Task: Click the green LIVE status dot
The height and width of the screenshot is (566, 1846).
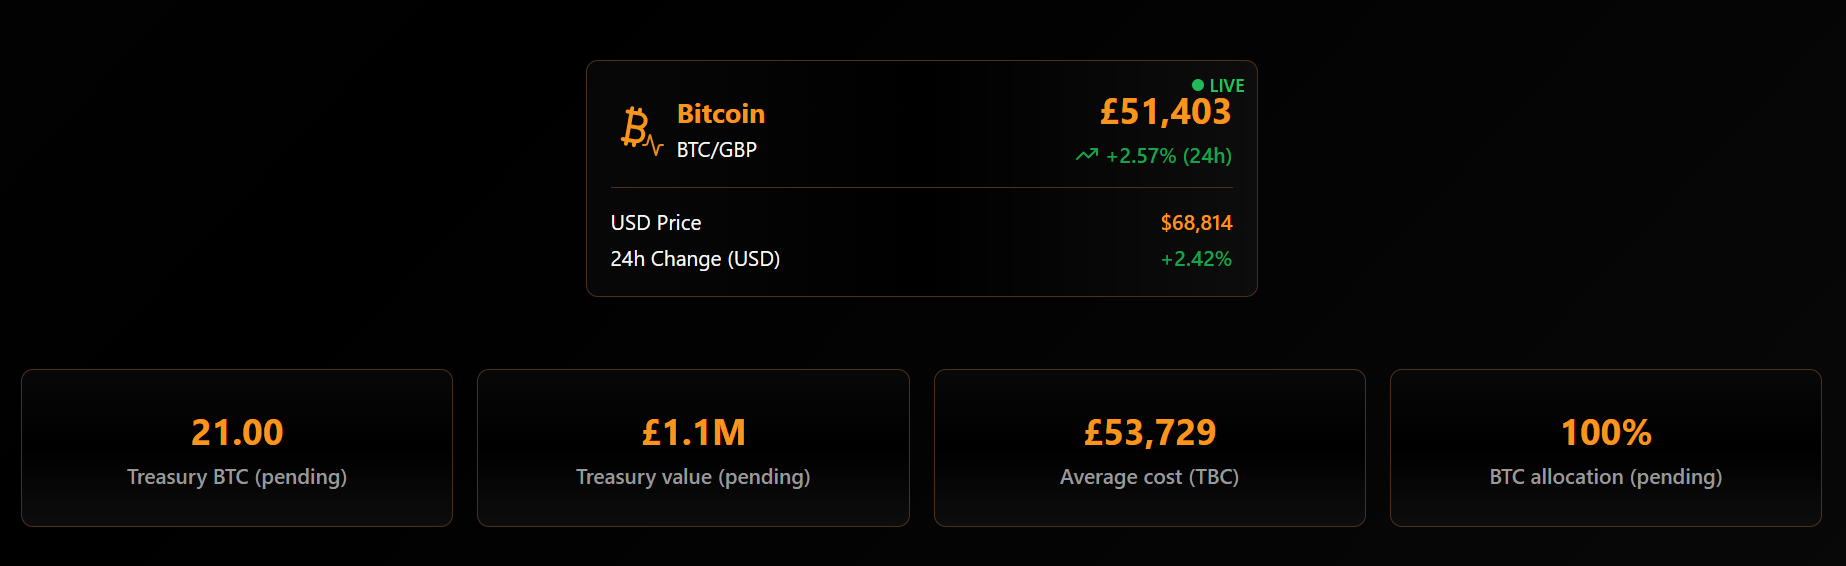Action: tap(1198, 85)
